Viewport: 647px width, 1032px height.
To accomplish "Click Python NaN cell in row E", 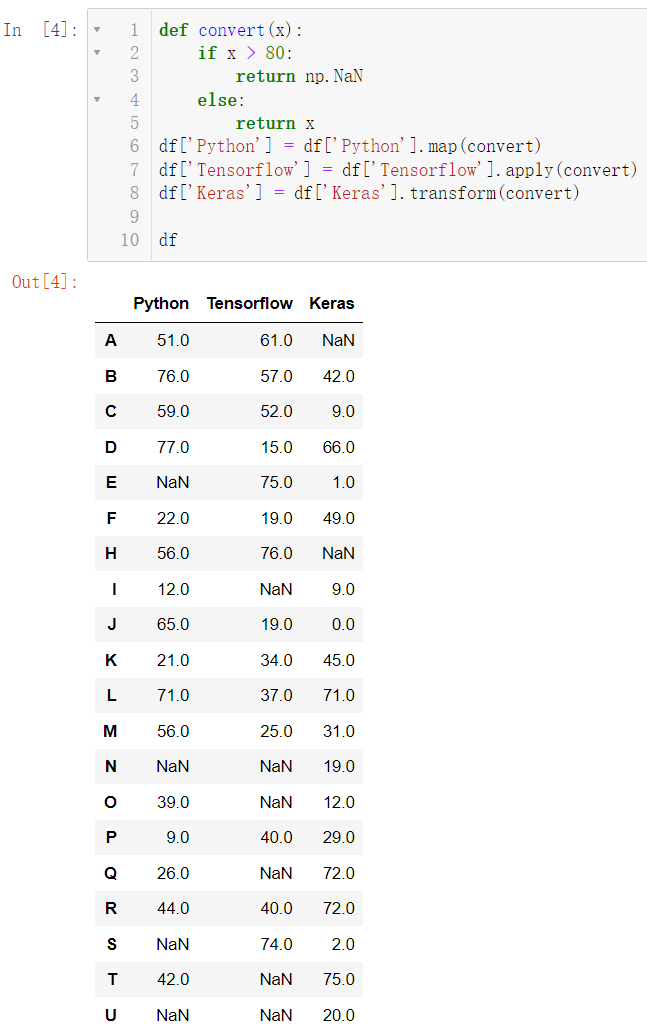I will click(172, 482).
